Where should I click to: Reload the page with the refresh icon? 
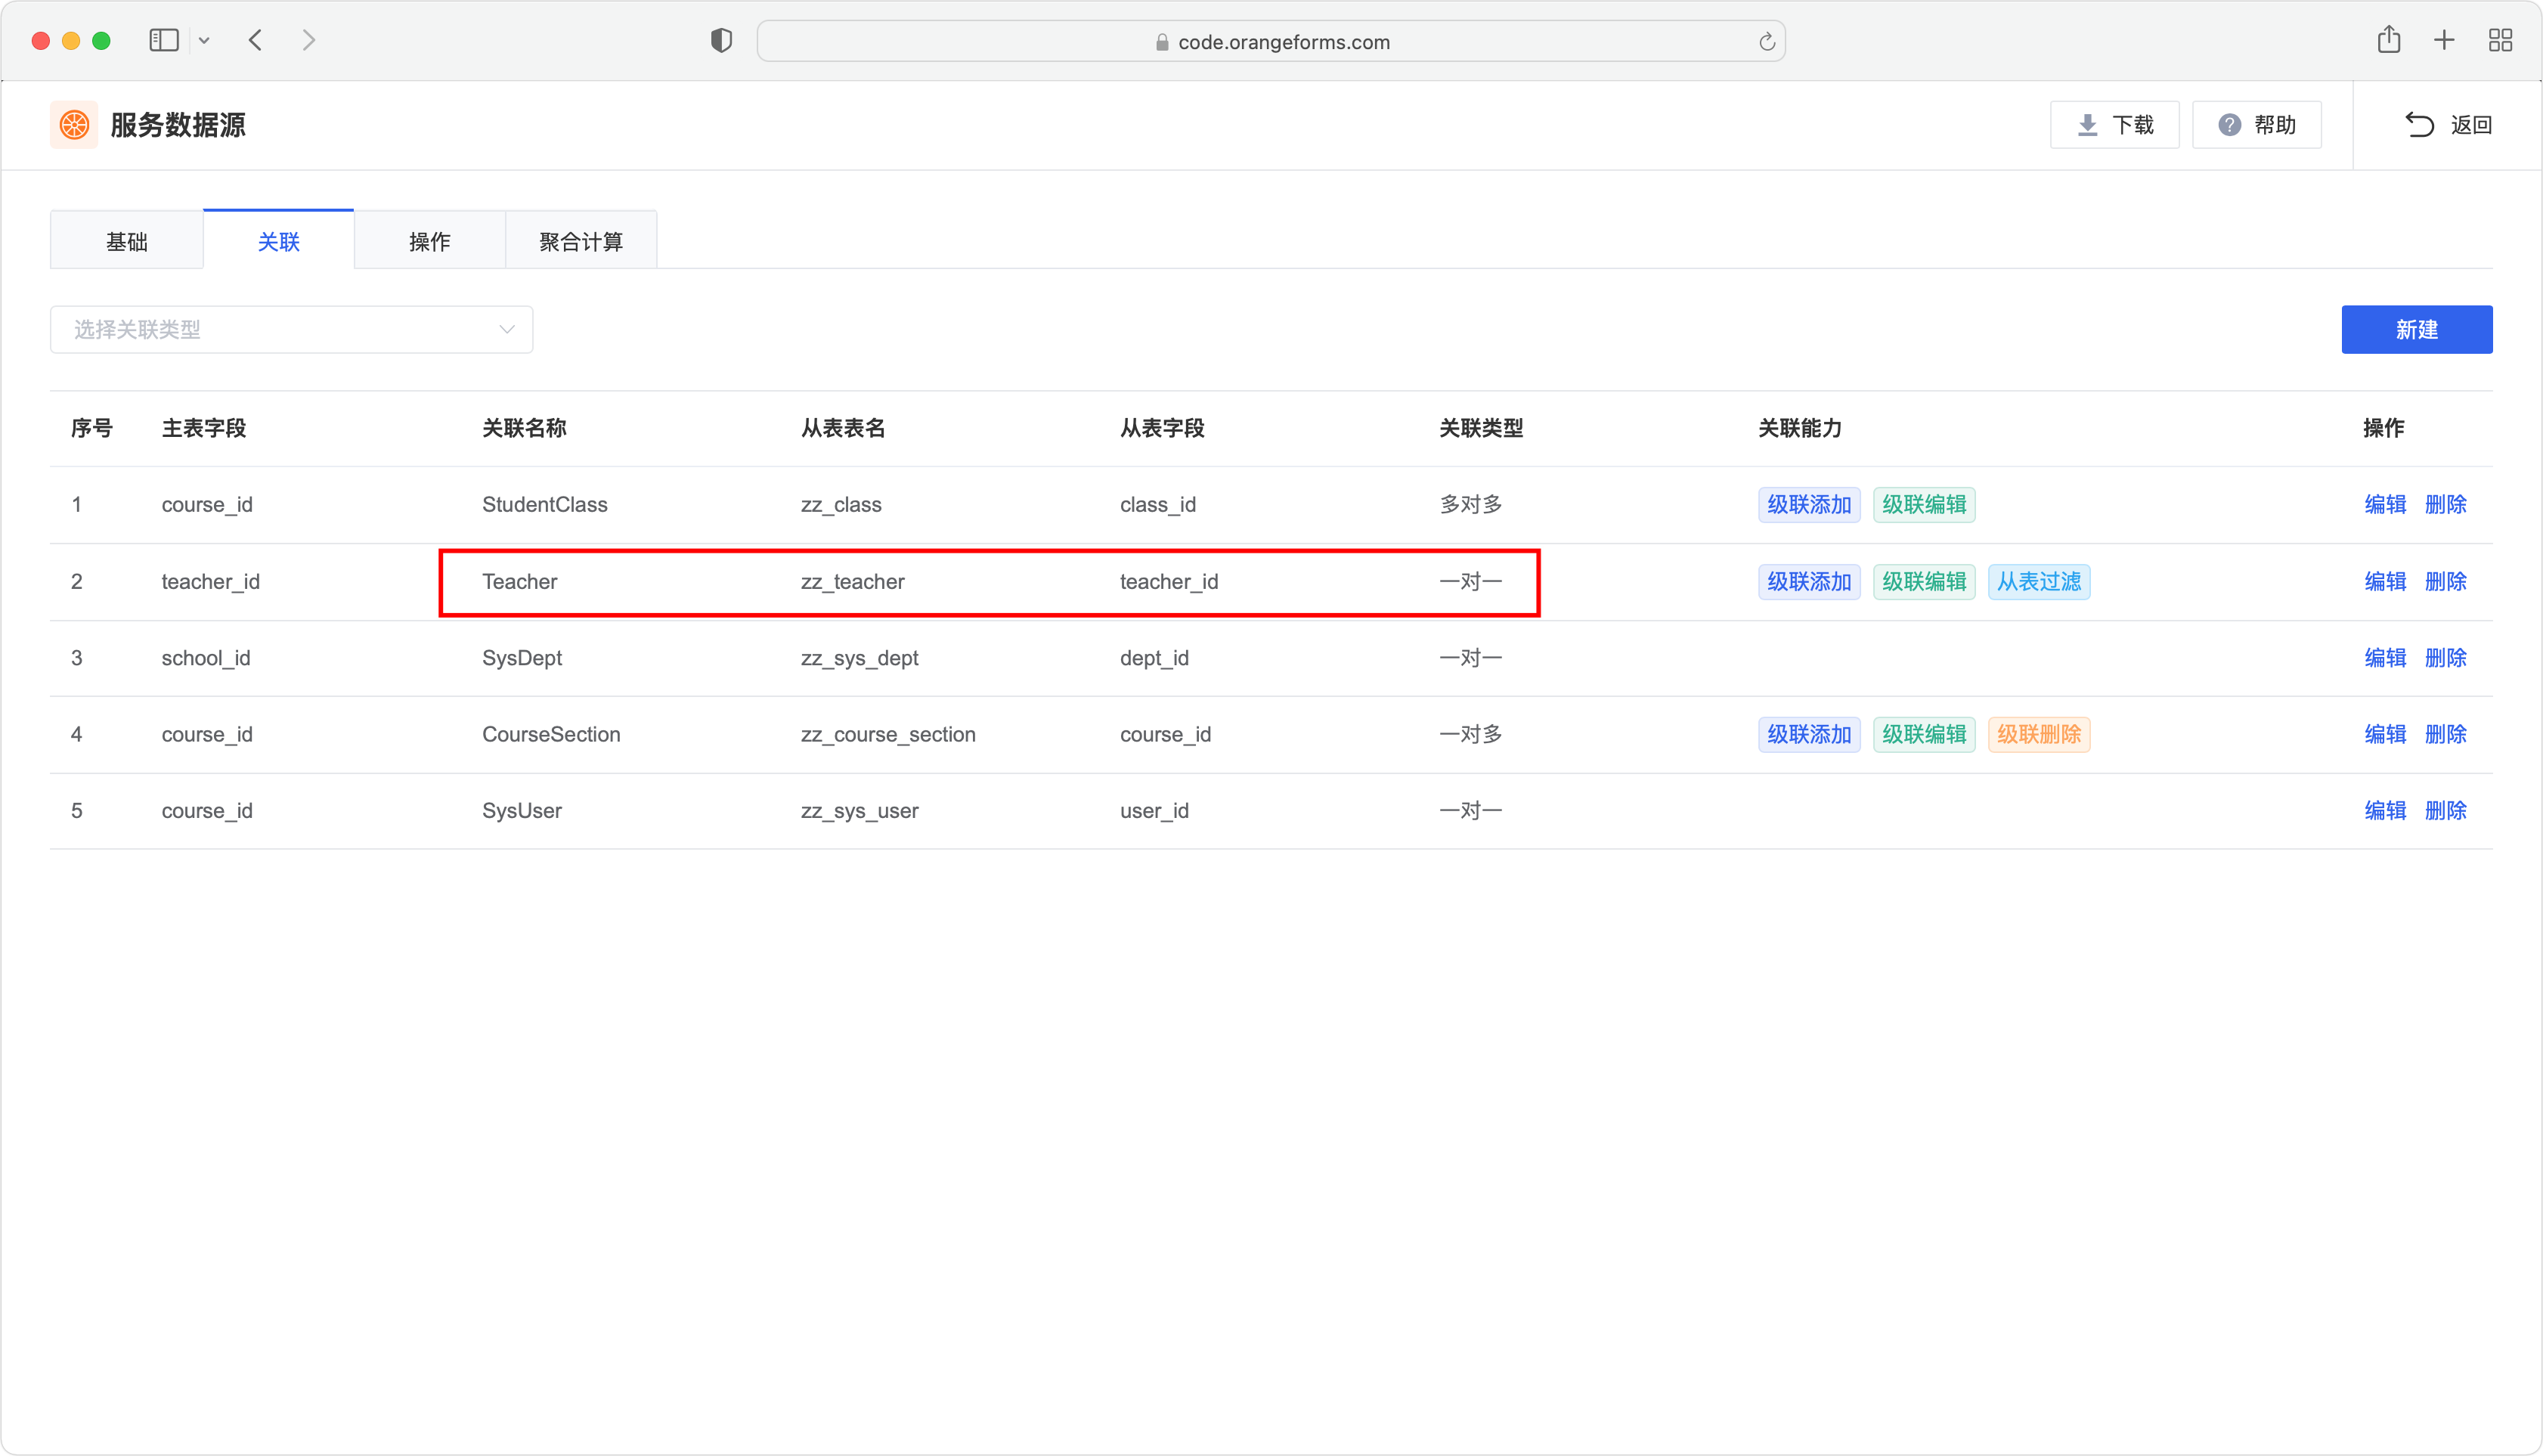tap(1767, 41)
